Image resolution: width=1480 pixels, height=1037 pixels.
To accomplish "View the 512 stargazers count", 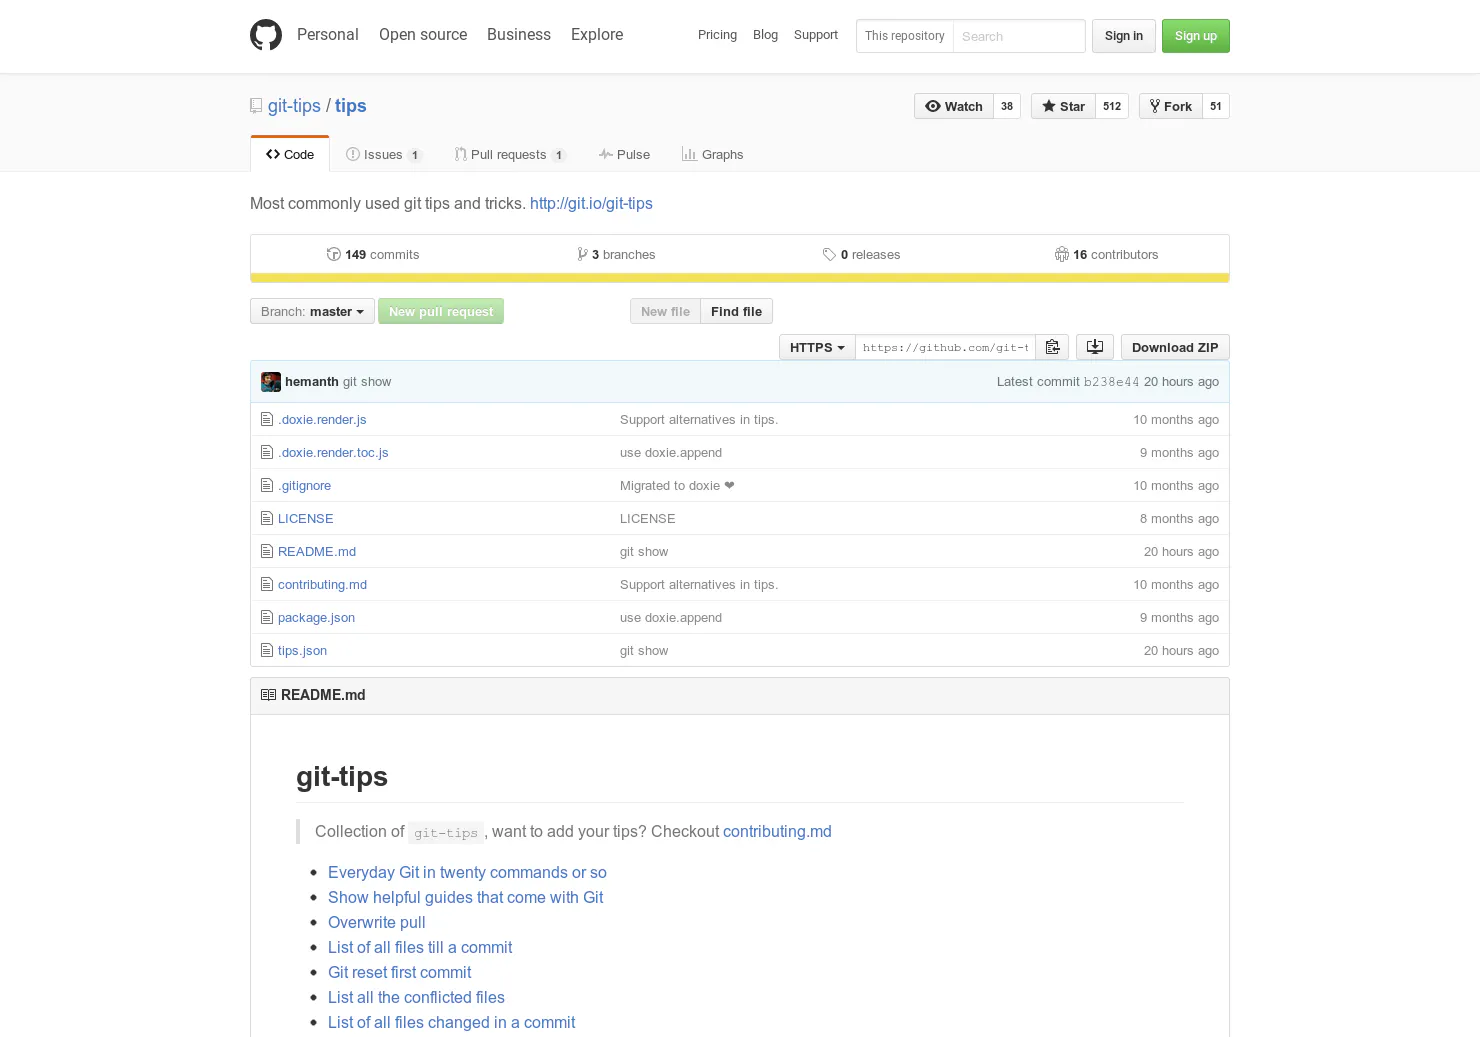I will 1112,106.
